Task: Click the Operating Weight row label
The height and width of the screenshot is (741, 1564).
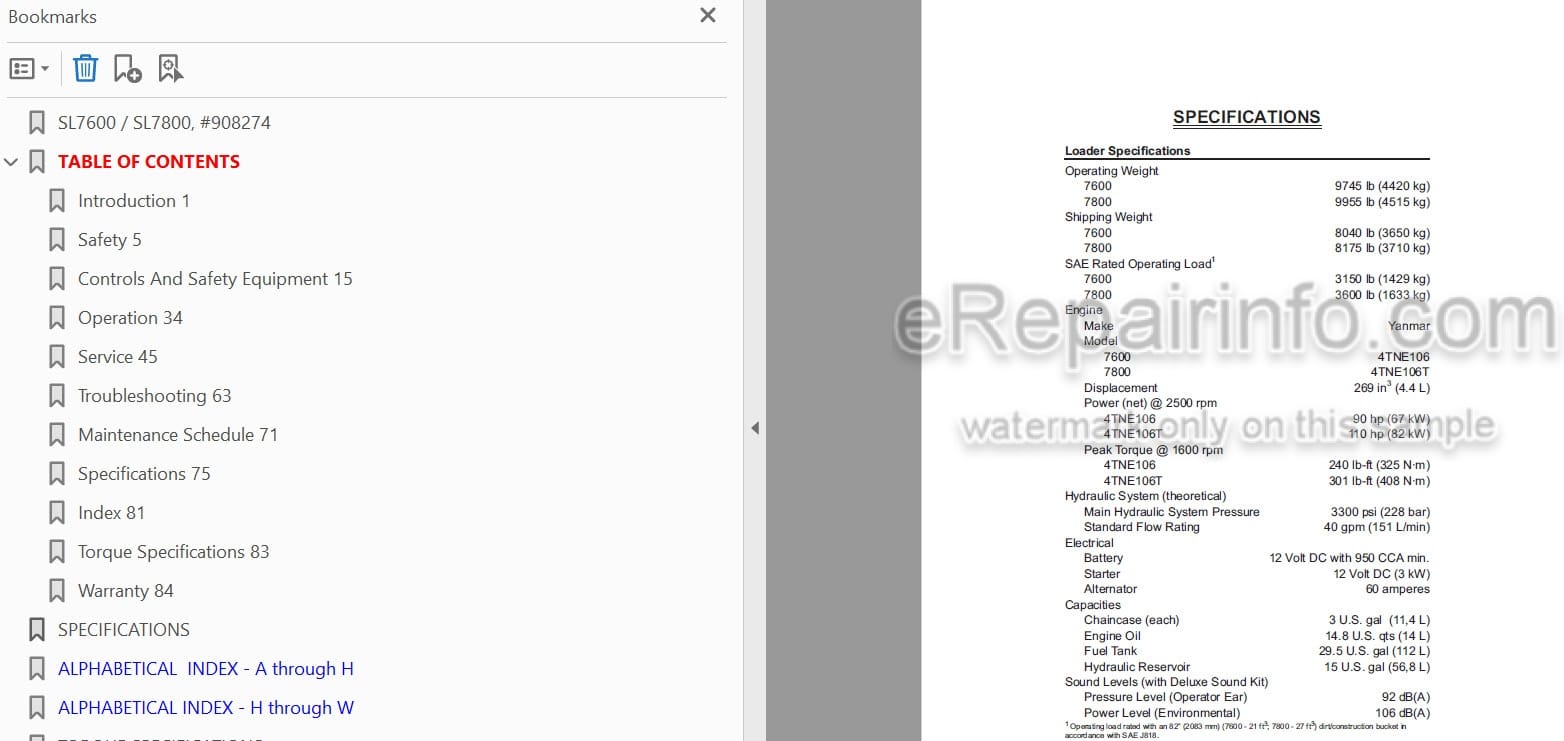Action: pos(1111,171)
